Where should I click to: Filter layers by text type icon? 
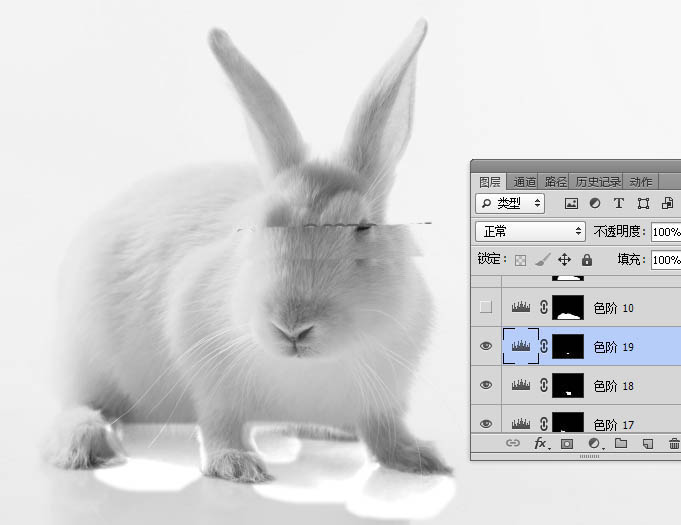(618, 203)
